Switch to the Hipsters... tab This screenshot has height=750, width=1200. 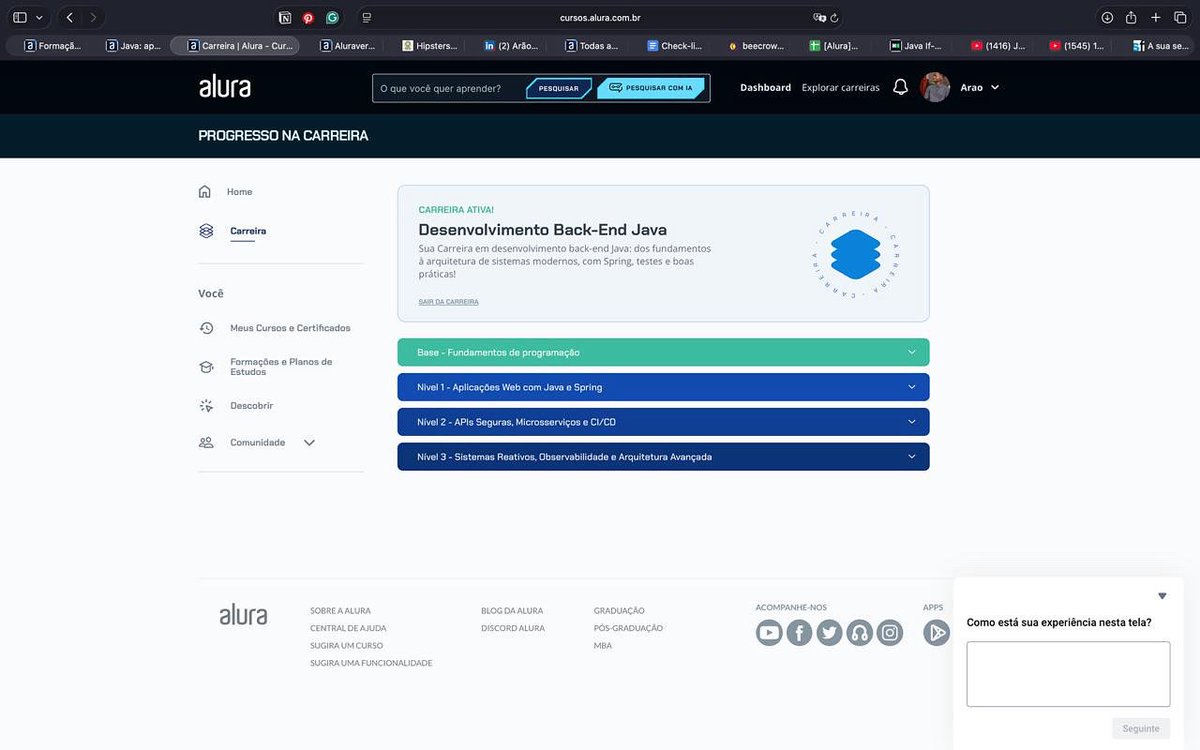(x=429, y=45)
